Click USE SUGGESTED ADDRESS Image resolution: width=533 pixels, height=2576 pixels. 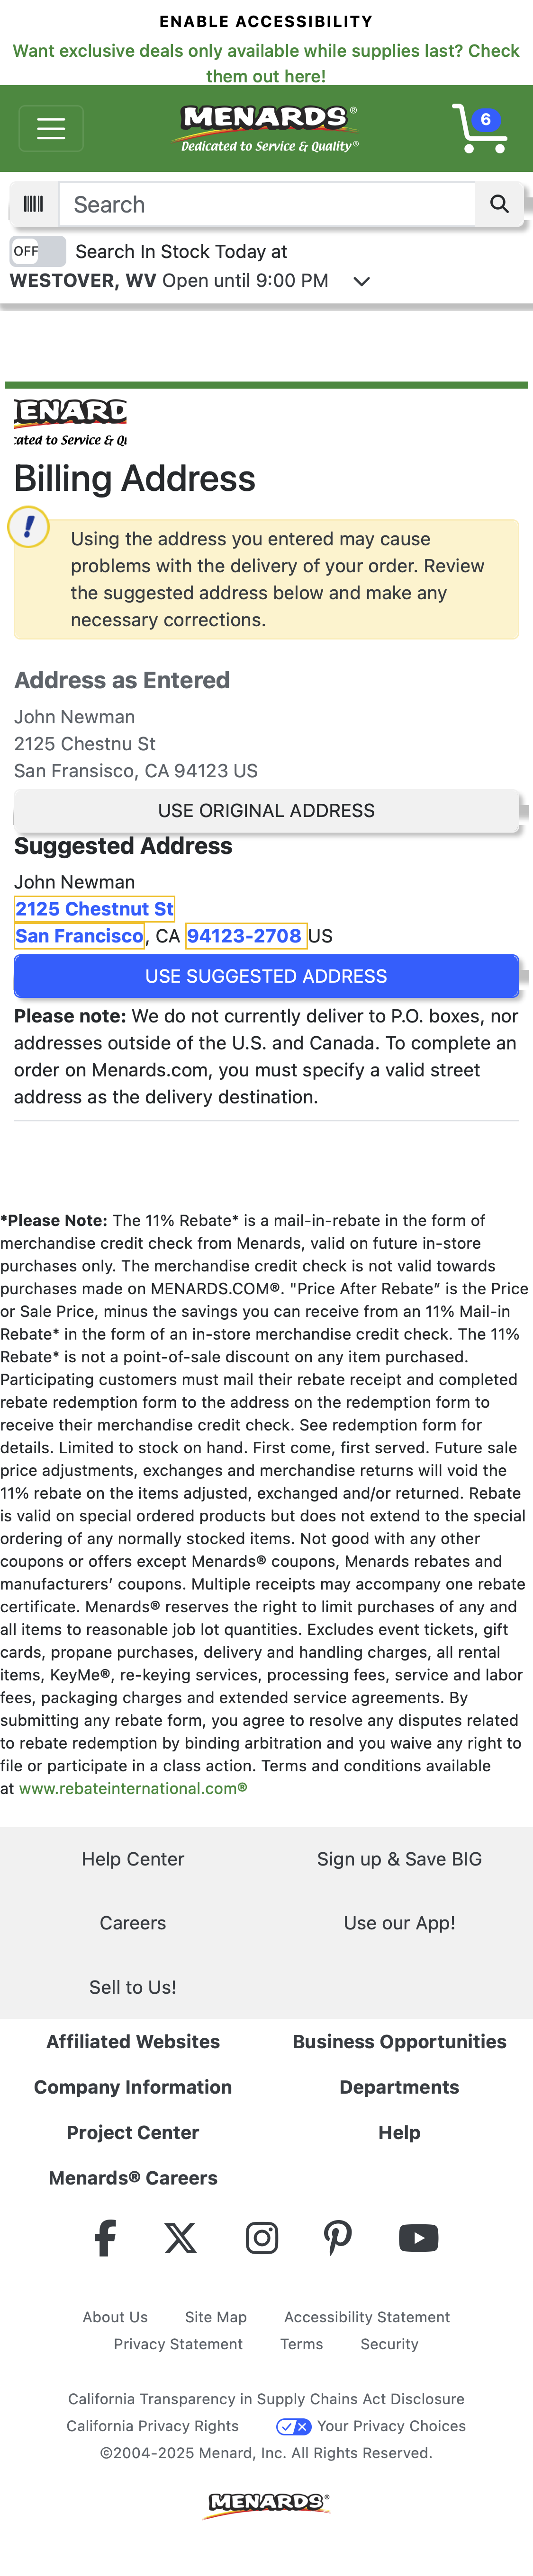(x=266, y=976)
